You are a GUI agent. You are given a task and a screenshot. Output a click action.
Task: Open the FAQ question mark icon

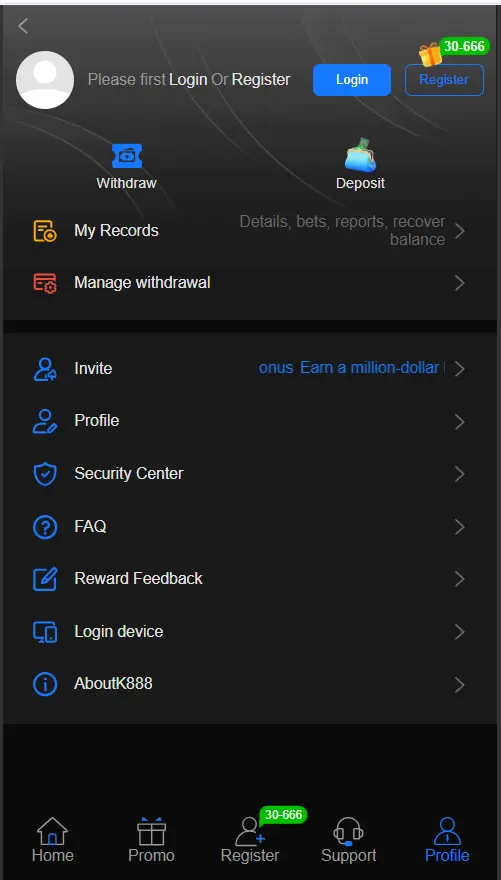pos(45,527)
